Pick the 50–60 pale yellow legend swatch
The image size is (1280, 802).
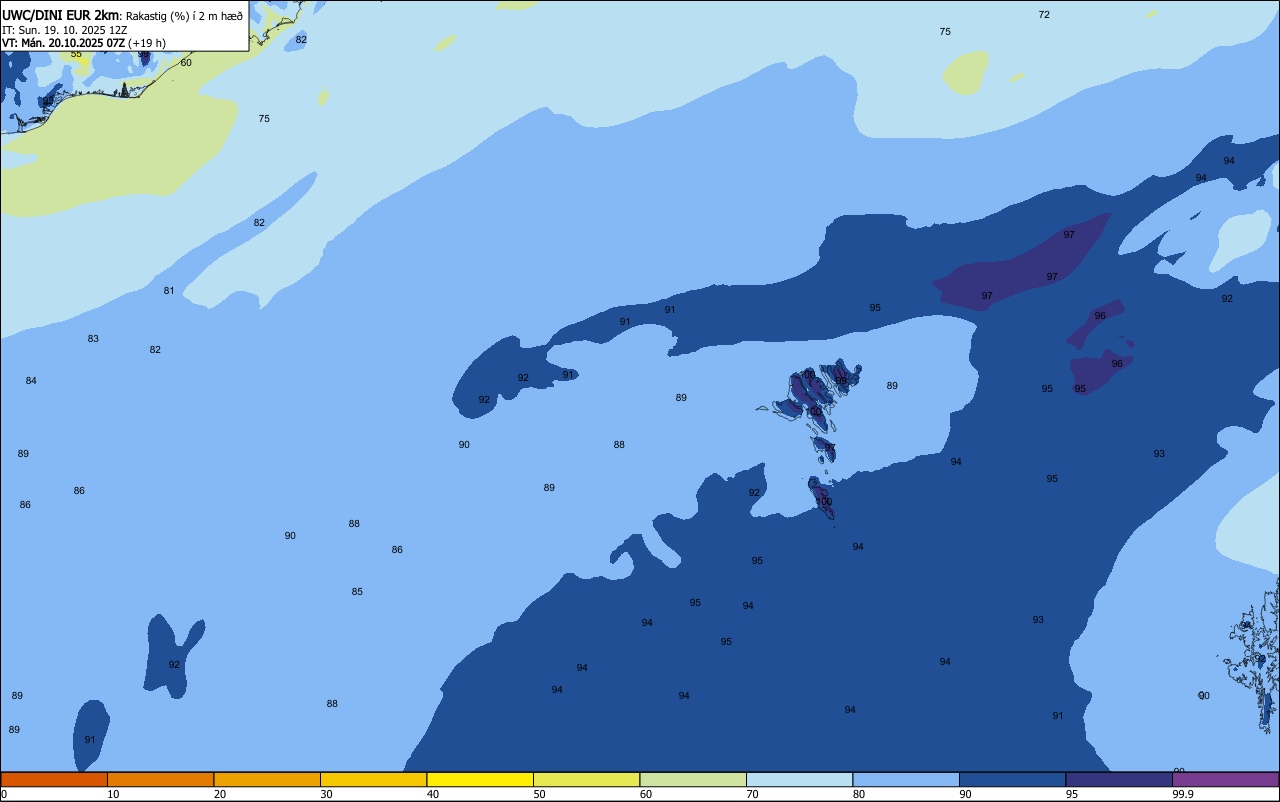(586, 779)
